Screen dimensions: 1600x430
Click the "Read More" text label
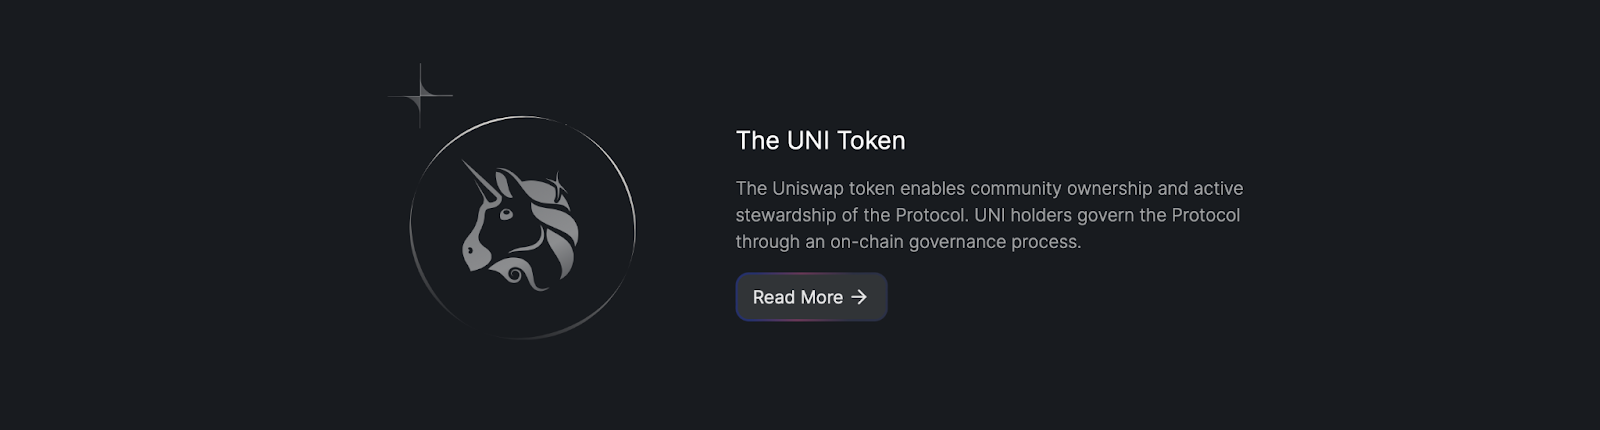pos(797,297)
